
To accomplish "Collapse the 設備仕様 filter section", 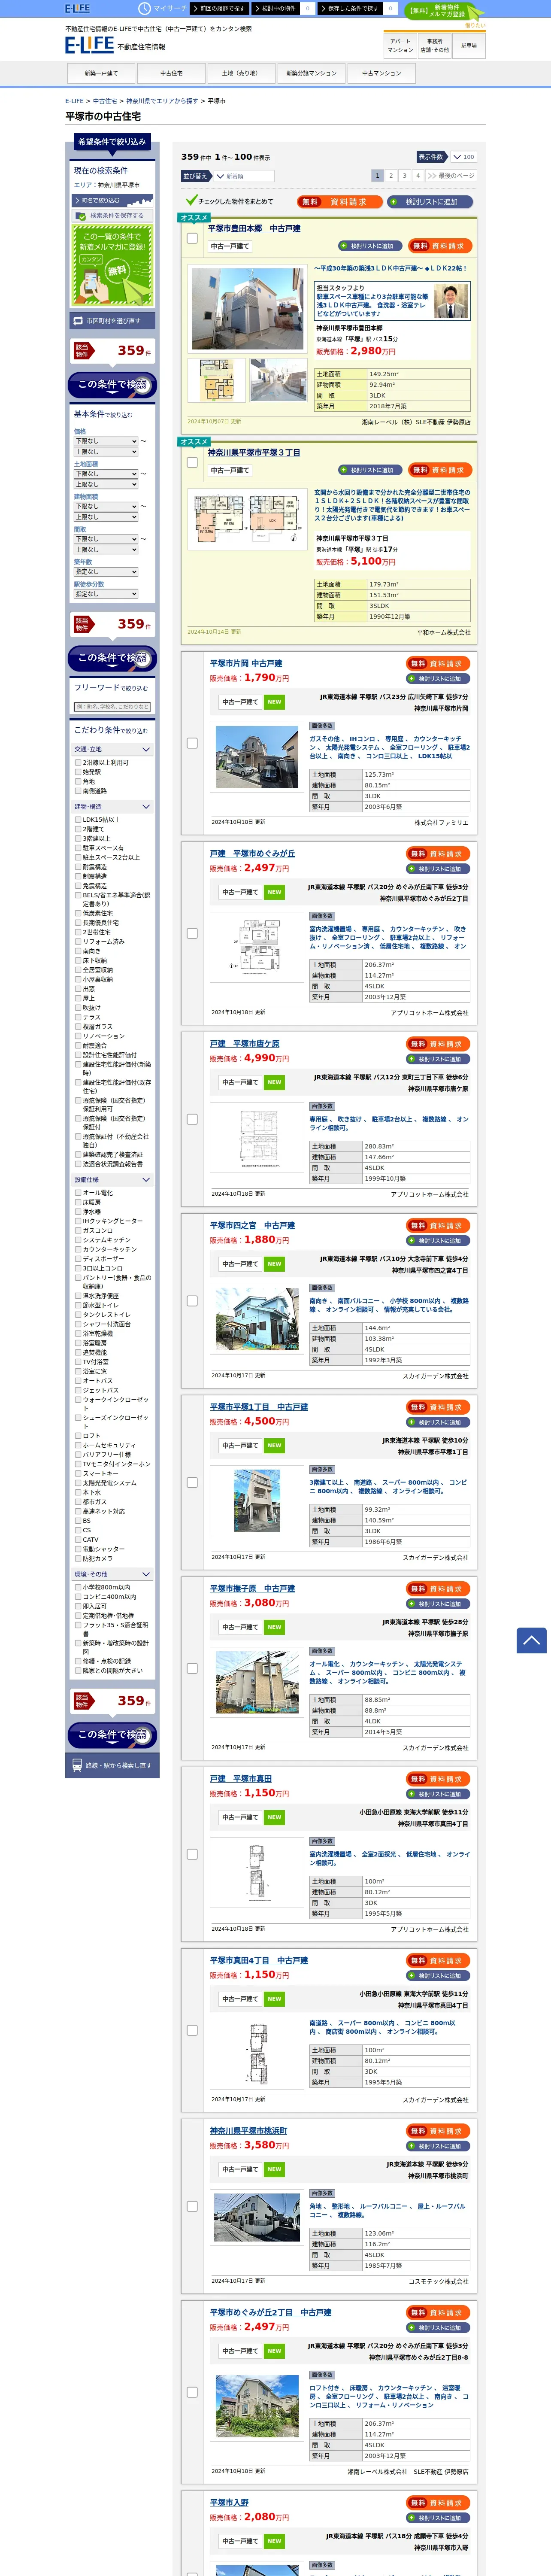I will 112,1180.
